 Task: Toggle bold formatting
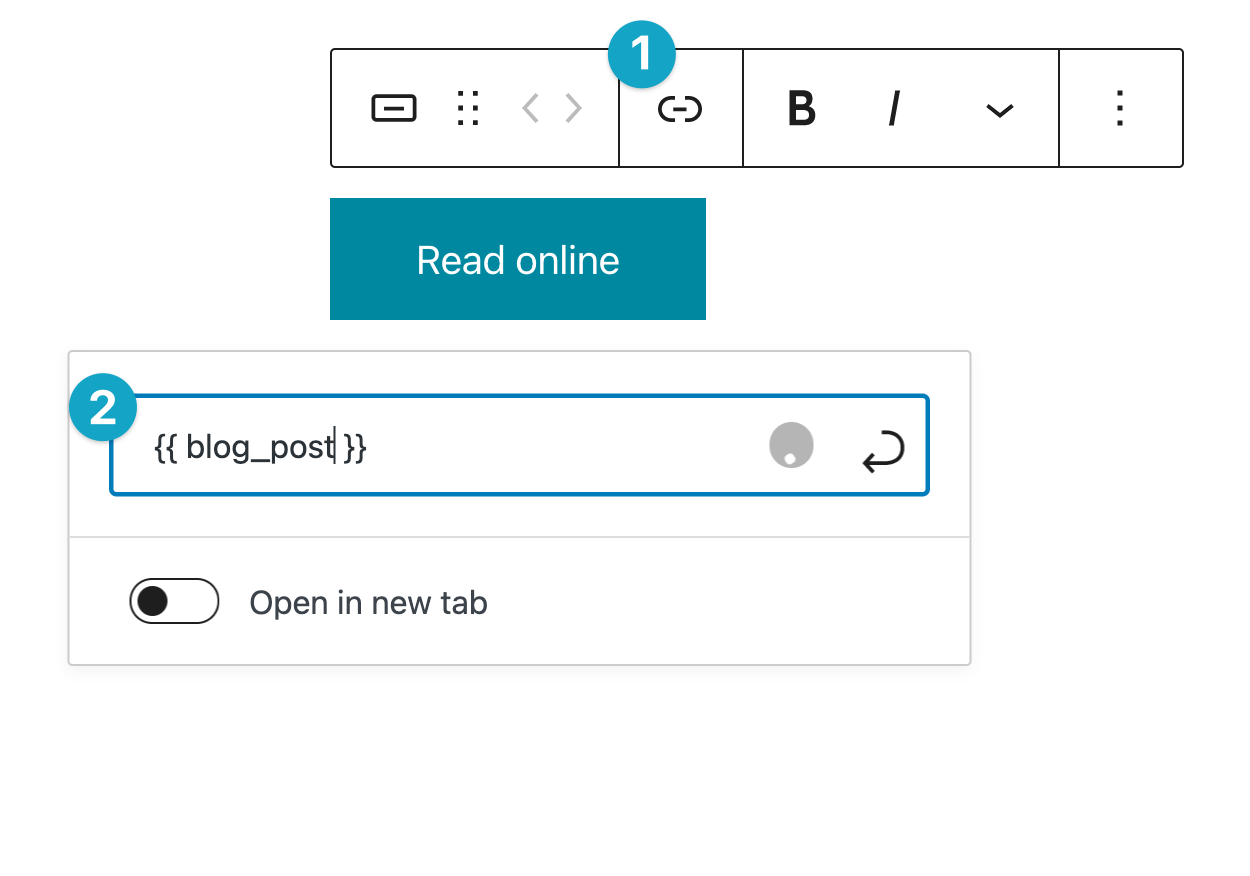click(x=801, y=109)
